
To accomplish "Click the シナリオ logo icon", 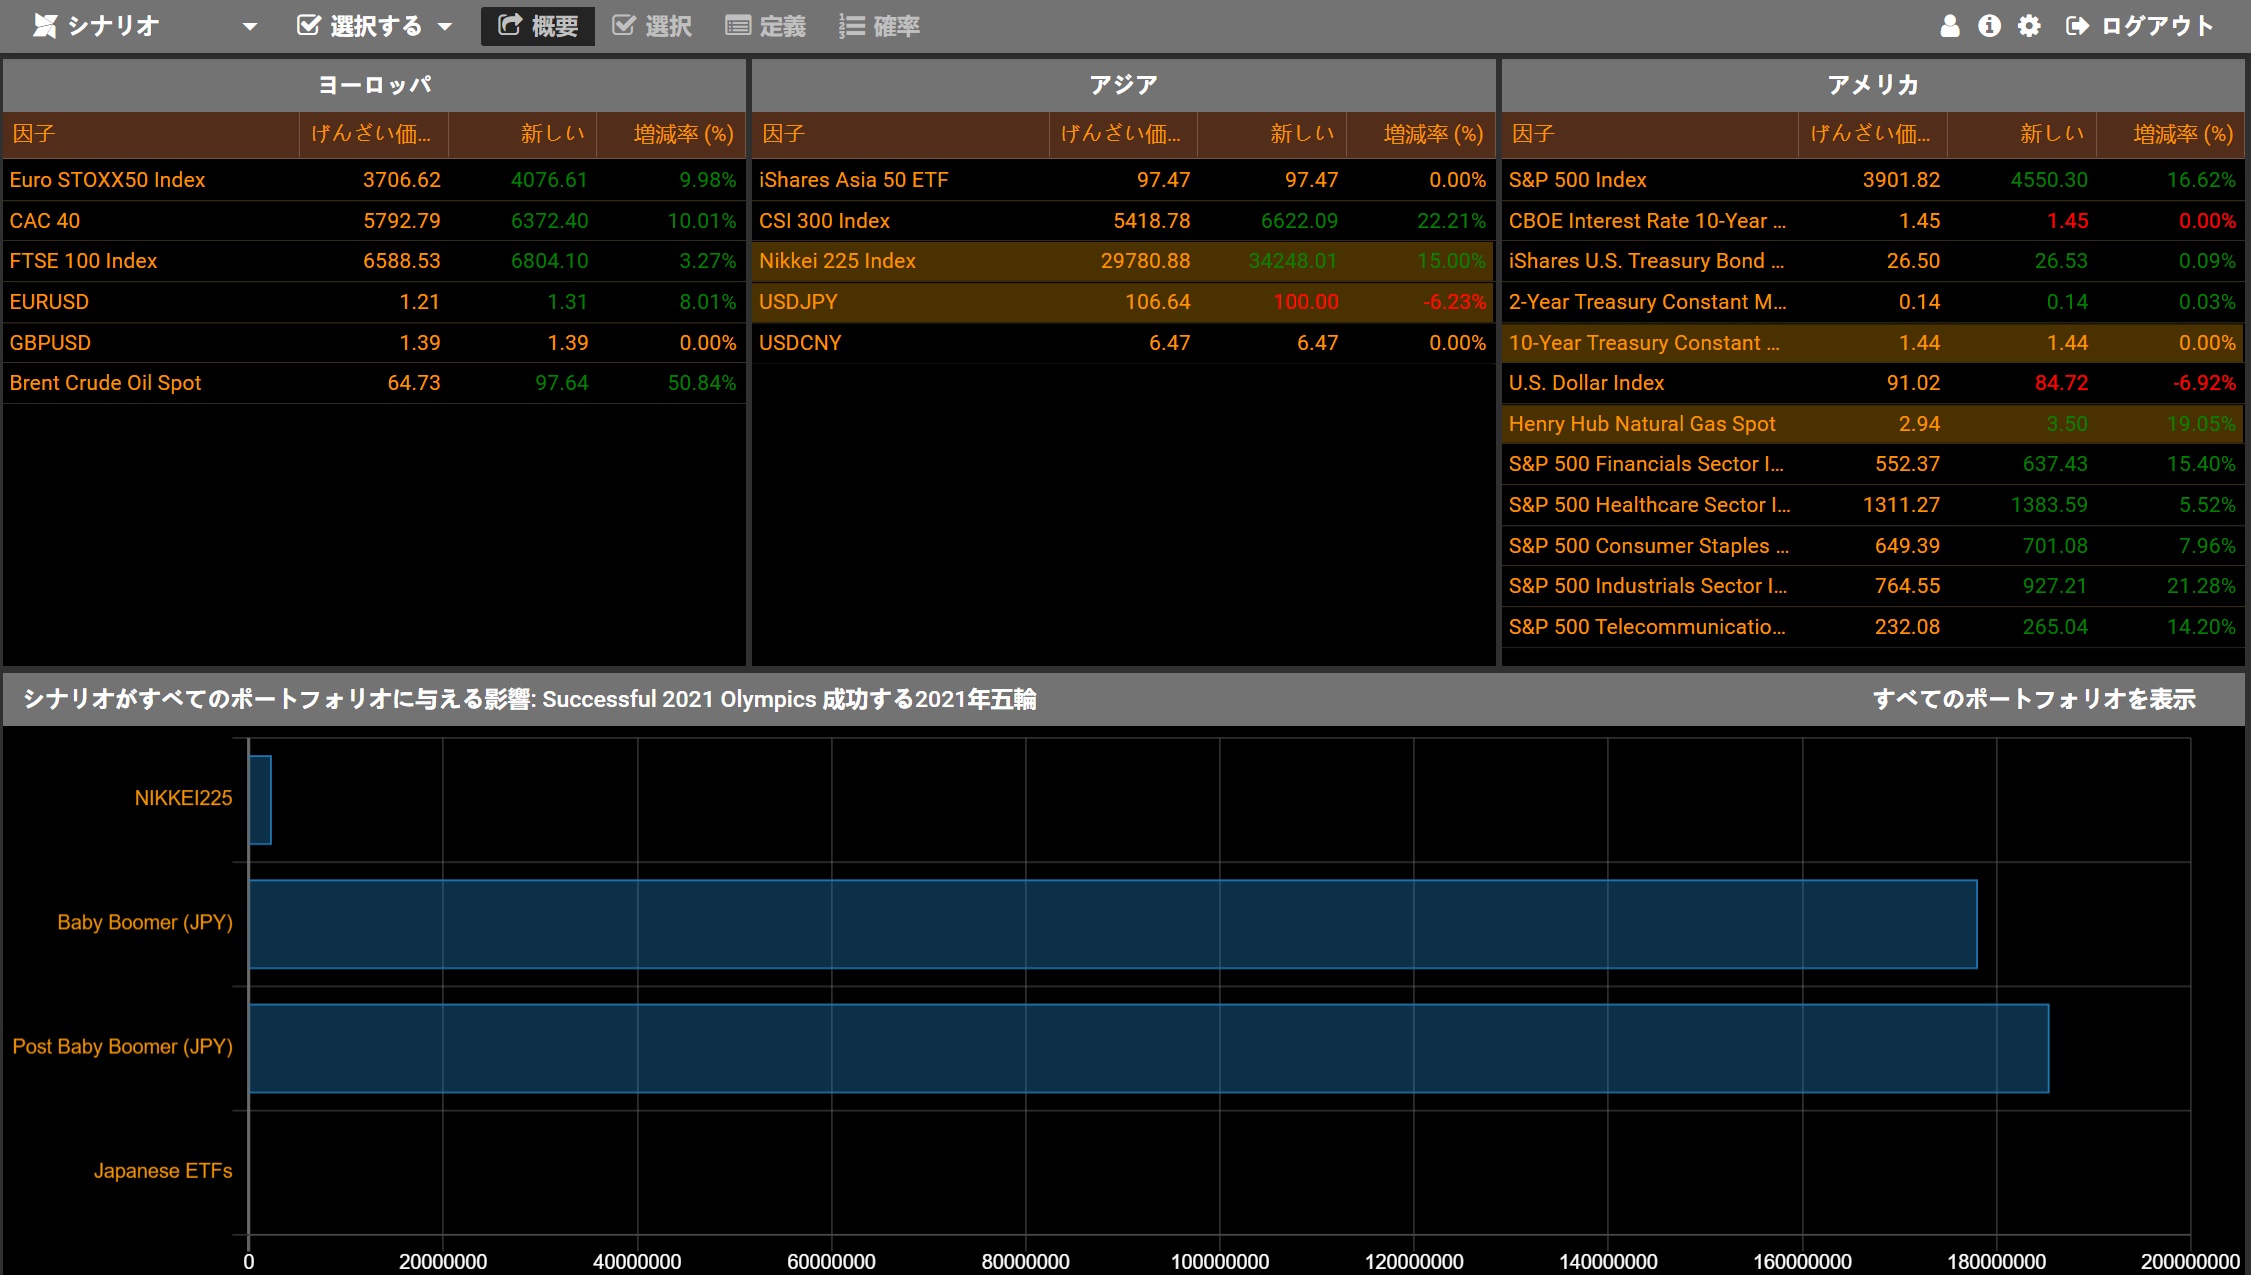I will [45, 26].
